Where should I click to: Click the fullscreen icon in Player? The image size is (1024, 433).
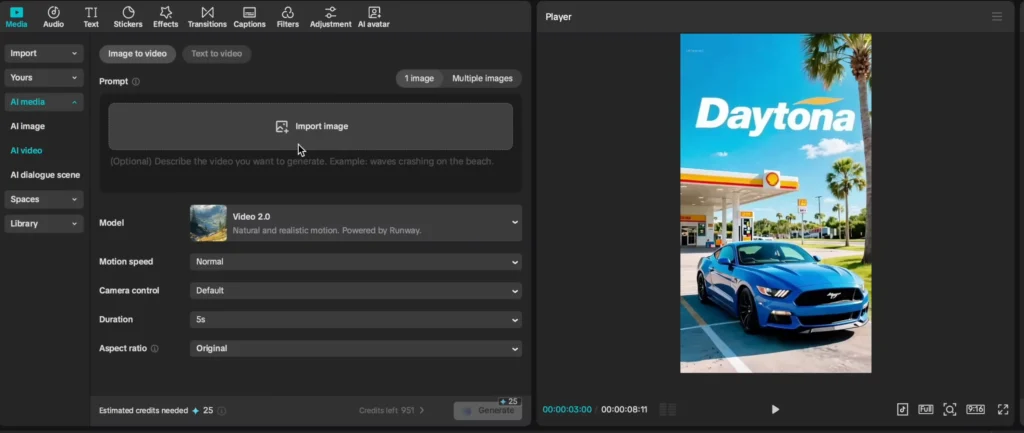pyautogui.click(x=1003, y=409)
